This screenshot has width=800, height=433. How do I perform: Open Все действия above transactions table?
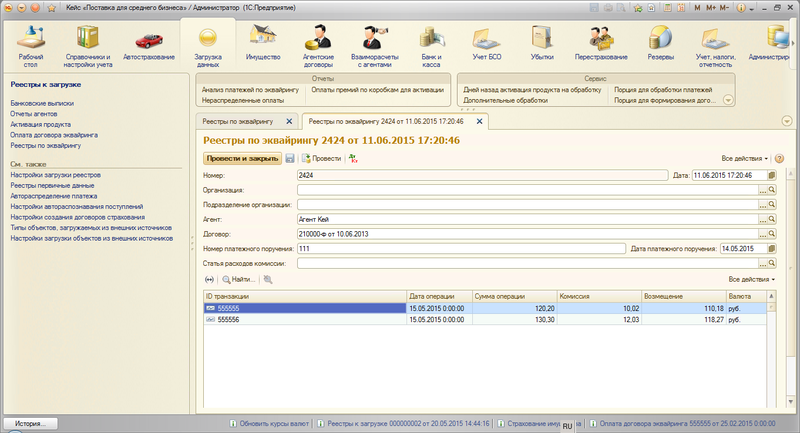point(751,279)
